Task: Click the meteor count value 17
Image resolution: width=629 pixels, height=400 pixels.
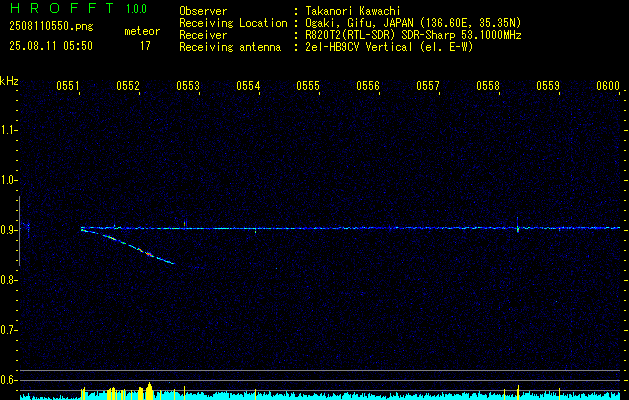Action: (145, 46)
